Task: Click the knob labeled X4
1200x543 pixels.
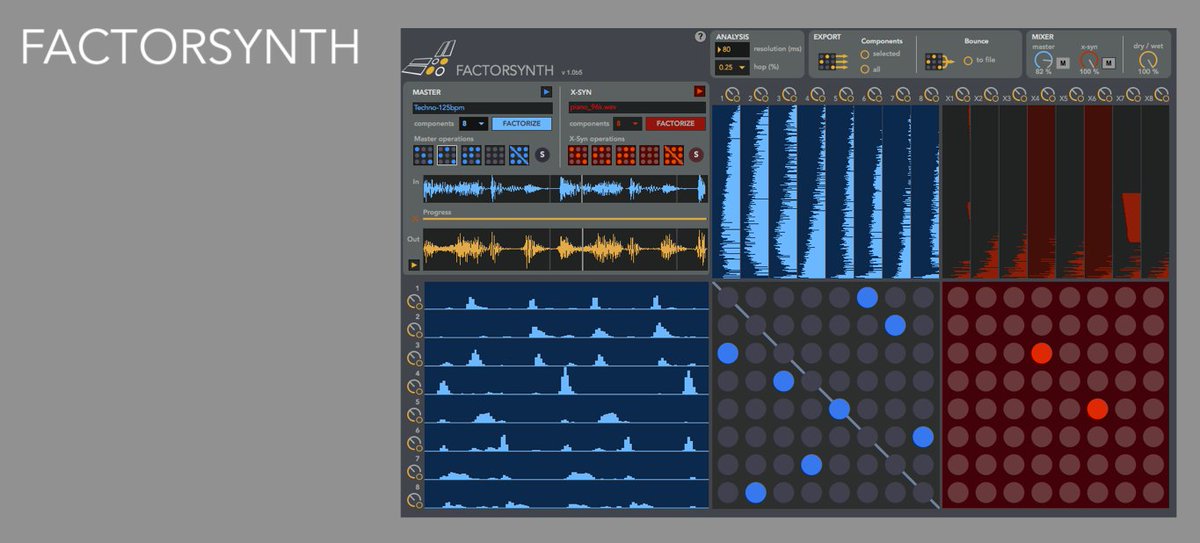Action: coord(1048,95)
